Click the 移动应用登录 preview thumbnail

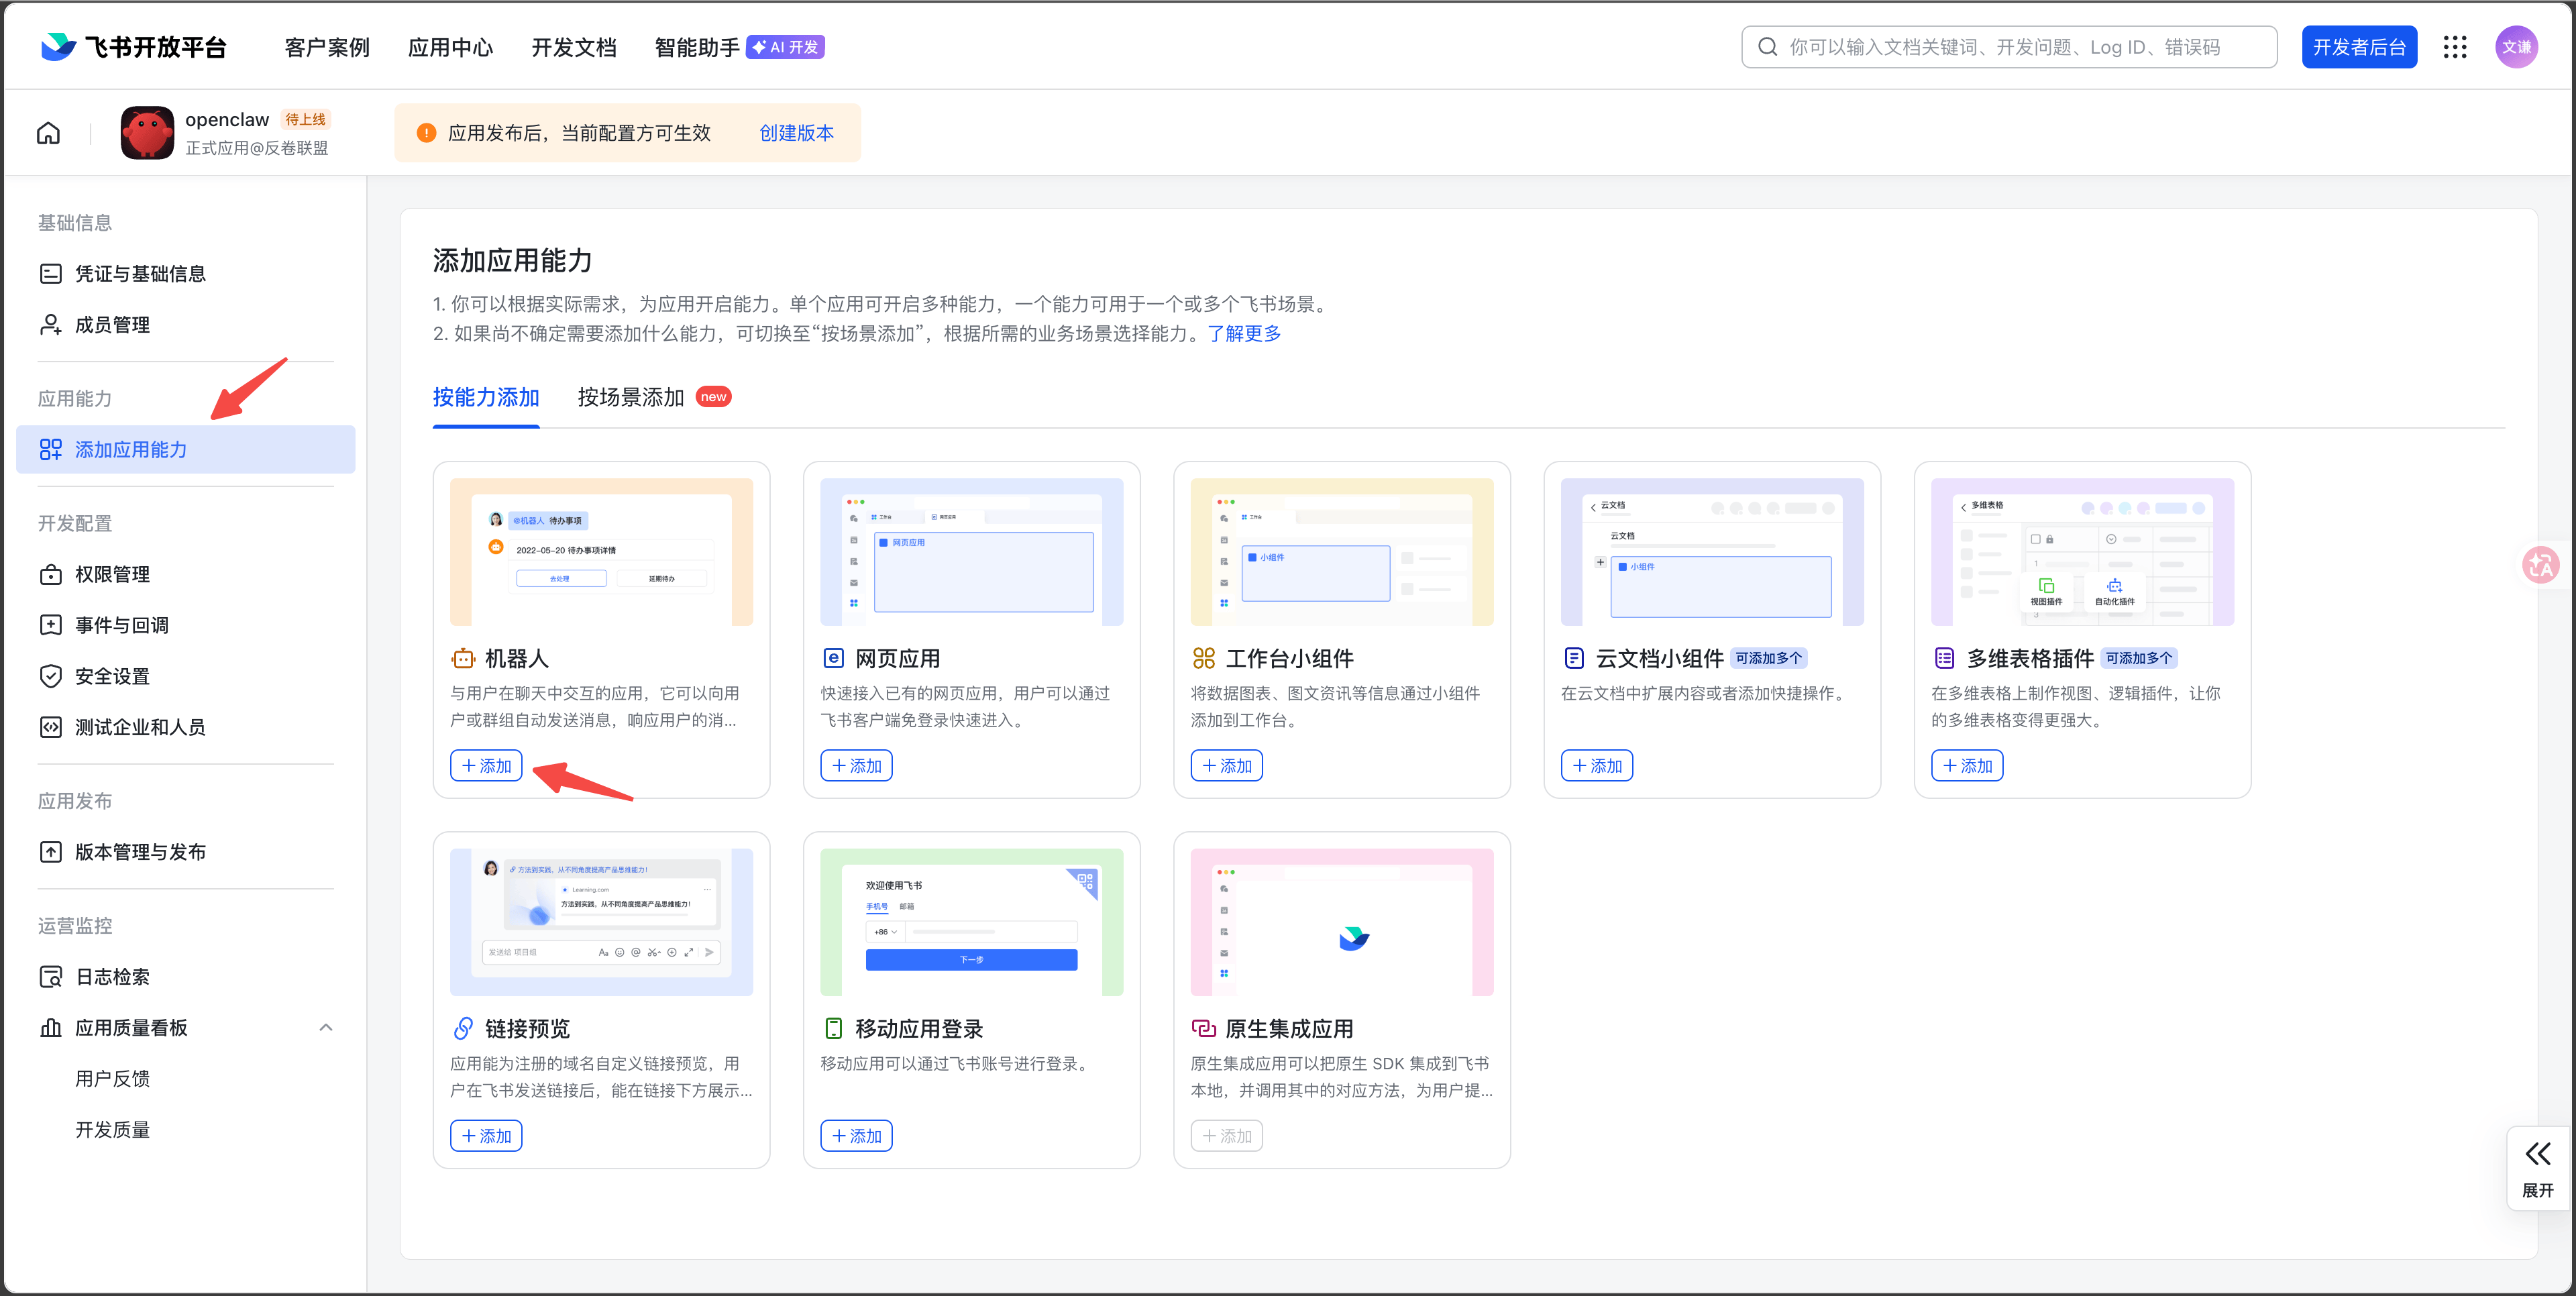[972, 922]
